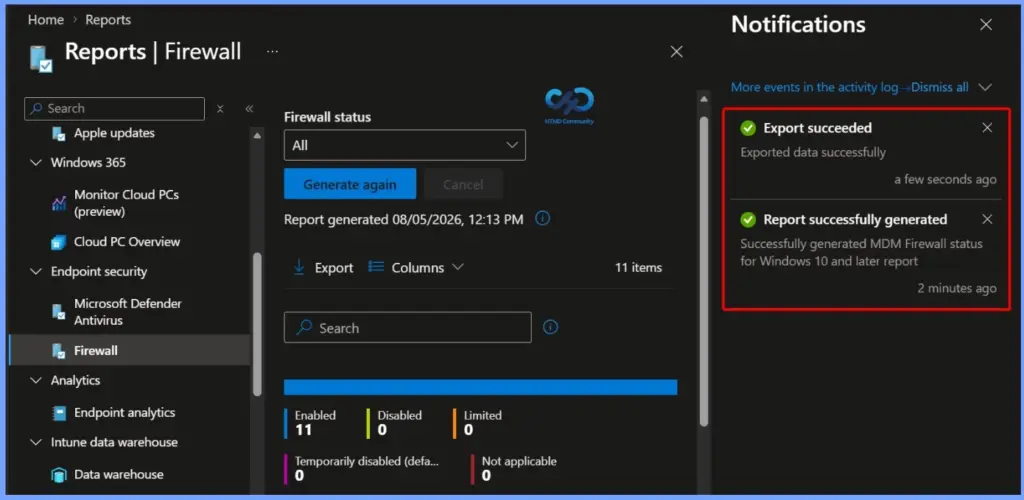Click the blue firewall status bar

click(x=480, y=387)
